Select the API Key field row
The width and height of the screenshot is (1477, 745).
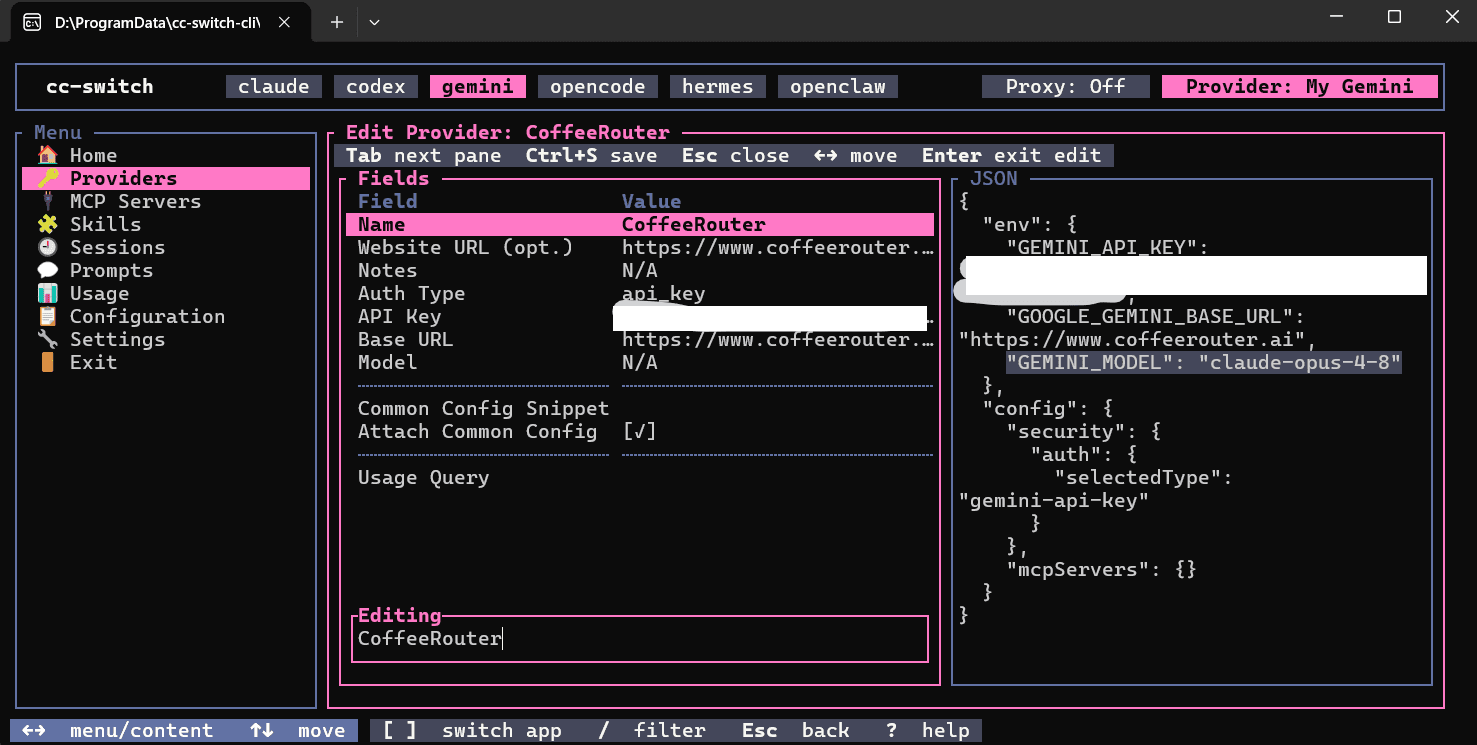640,316
